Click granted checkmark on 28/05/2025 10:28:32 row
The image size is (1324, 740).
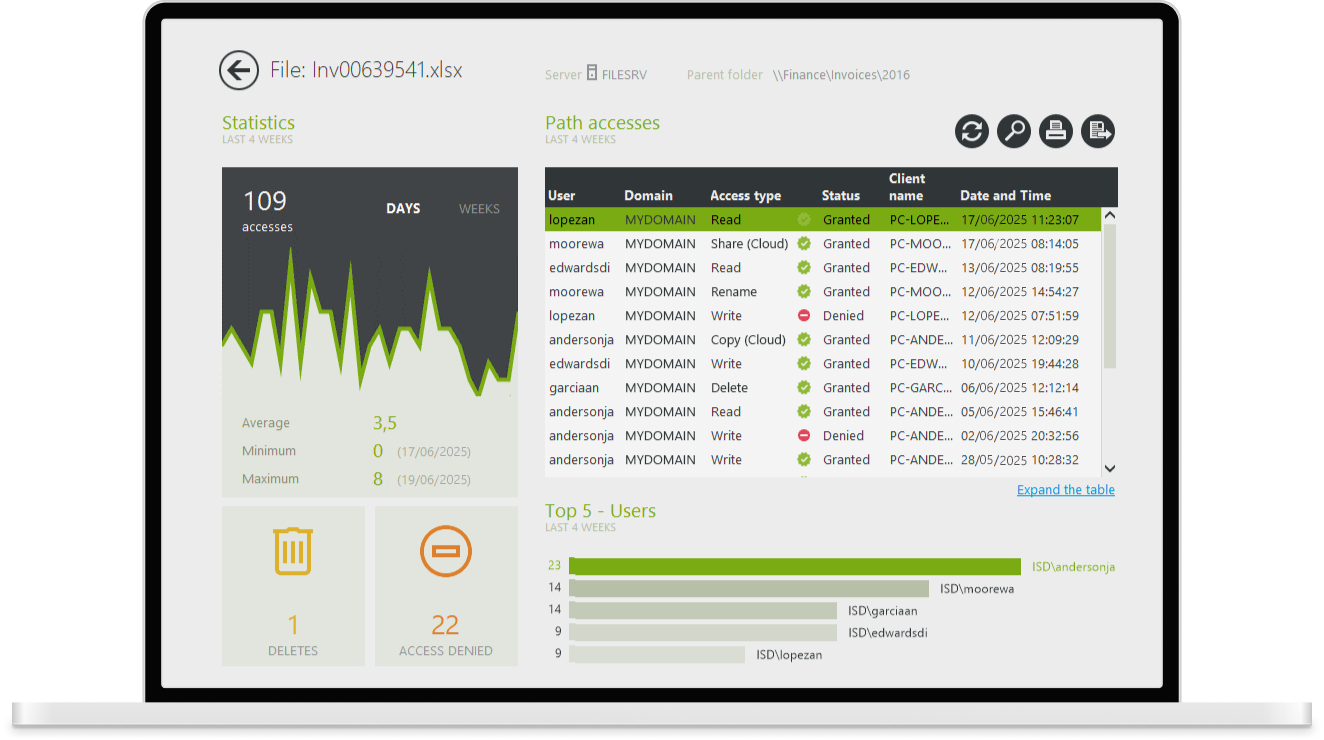(804, 460)
